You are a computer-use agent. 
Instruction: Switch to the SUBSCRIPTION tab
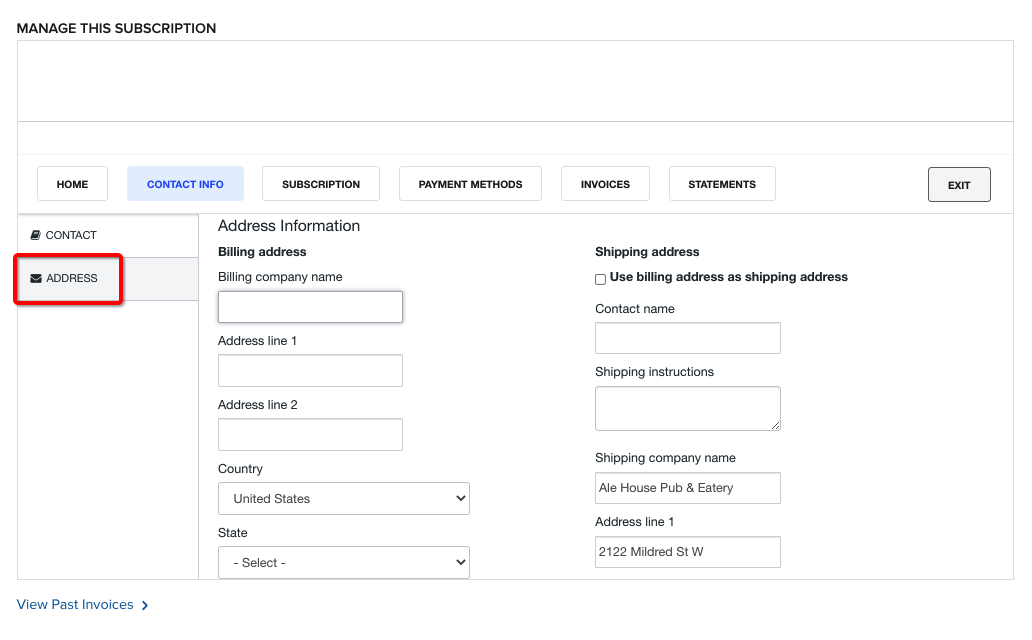pos(321,184)
